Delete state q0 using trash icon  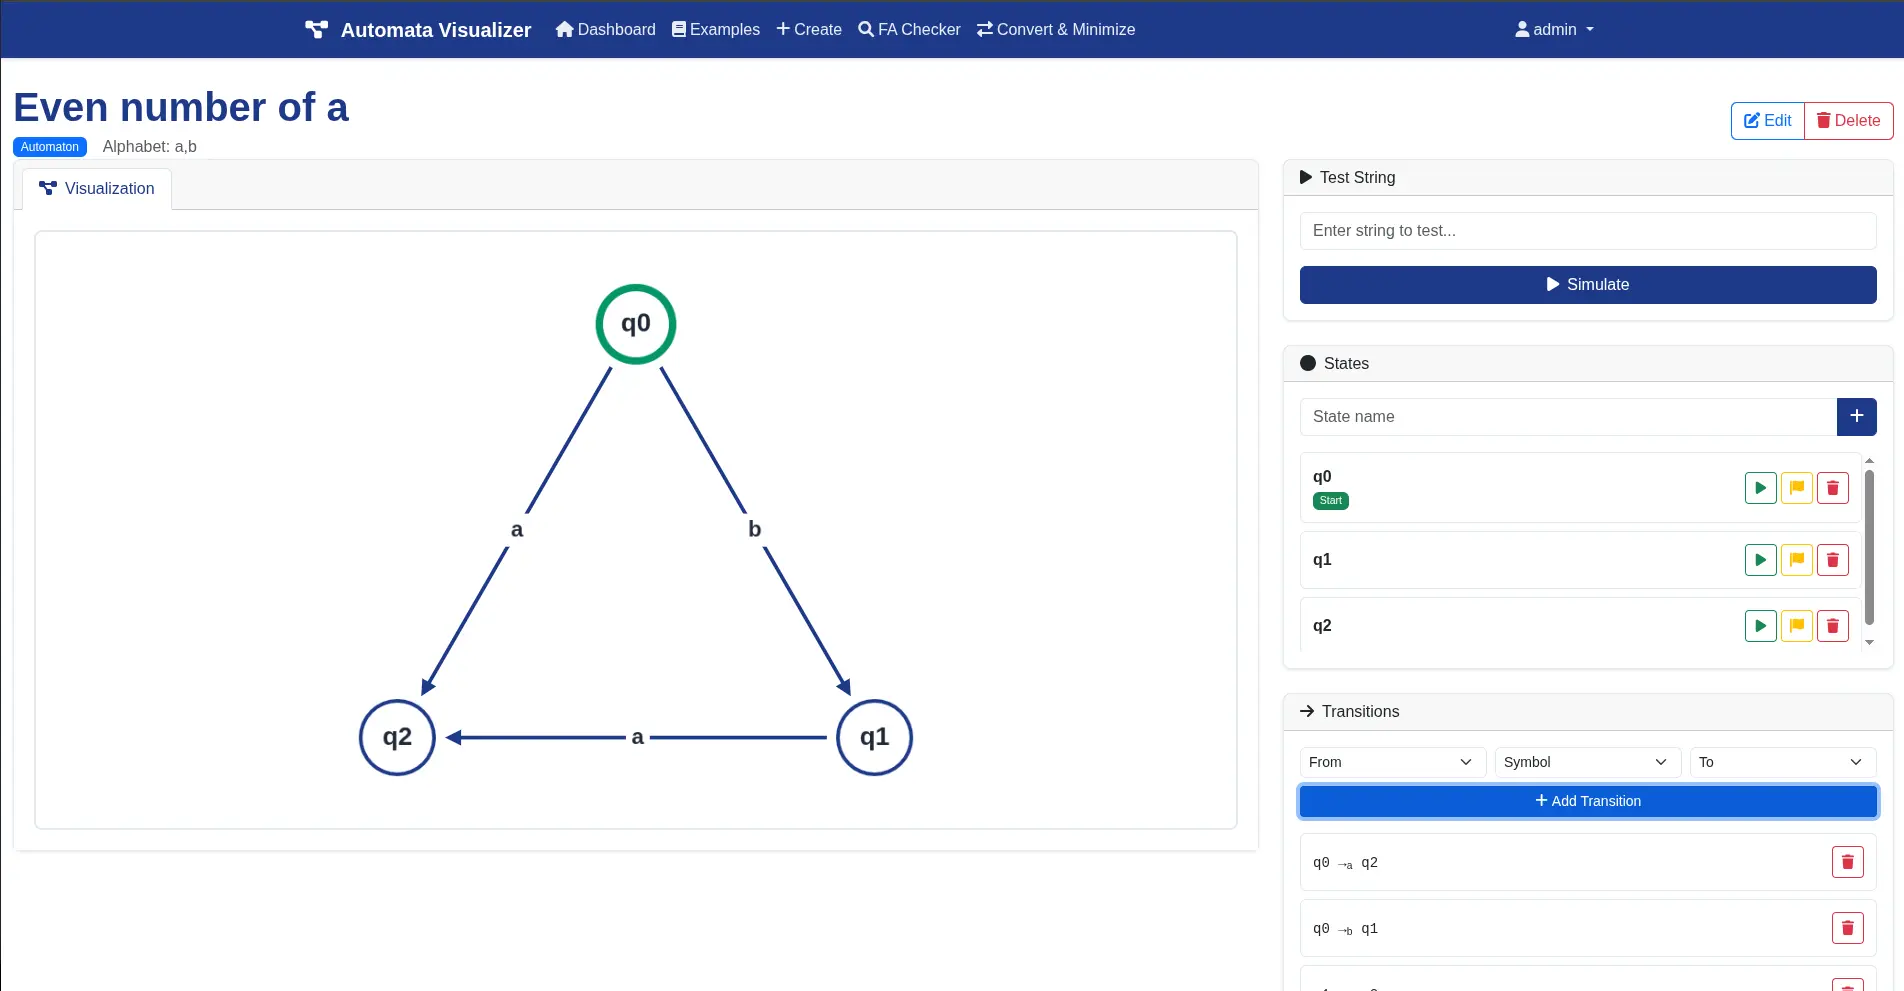click(1832, 488)
